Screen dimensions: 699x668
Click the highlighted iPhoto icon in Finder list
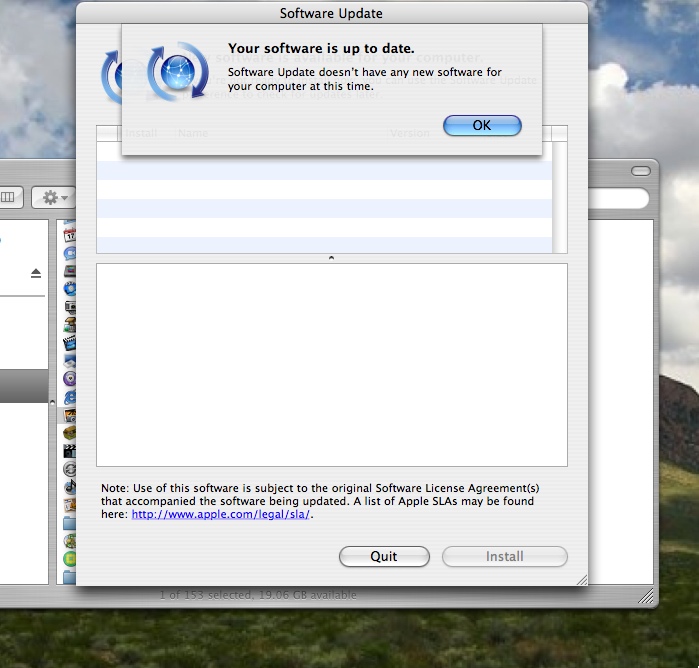pos(70,415)
